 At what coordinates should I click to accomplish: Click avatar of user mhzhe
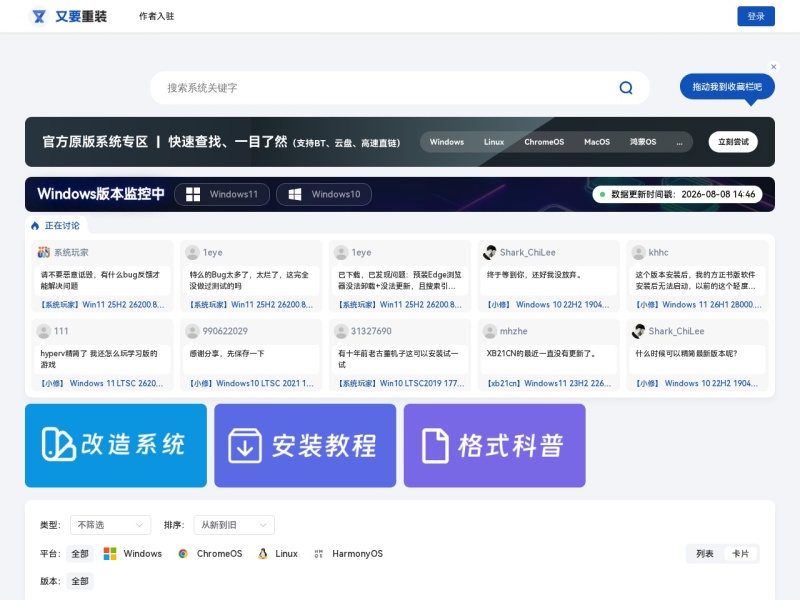point(490,331)
